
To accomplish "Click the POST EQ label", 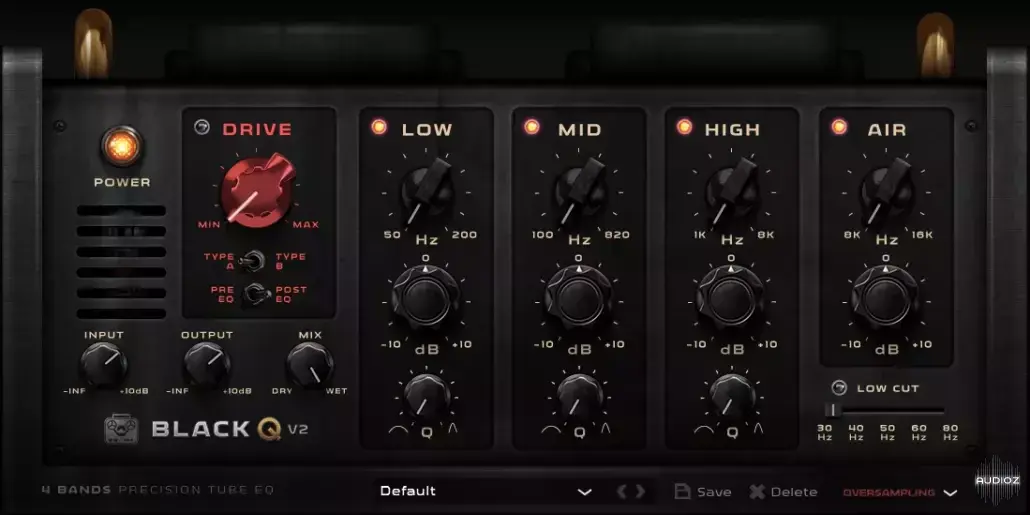I will click(x=291, y=294).
